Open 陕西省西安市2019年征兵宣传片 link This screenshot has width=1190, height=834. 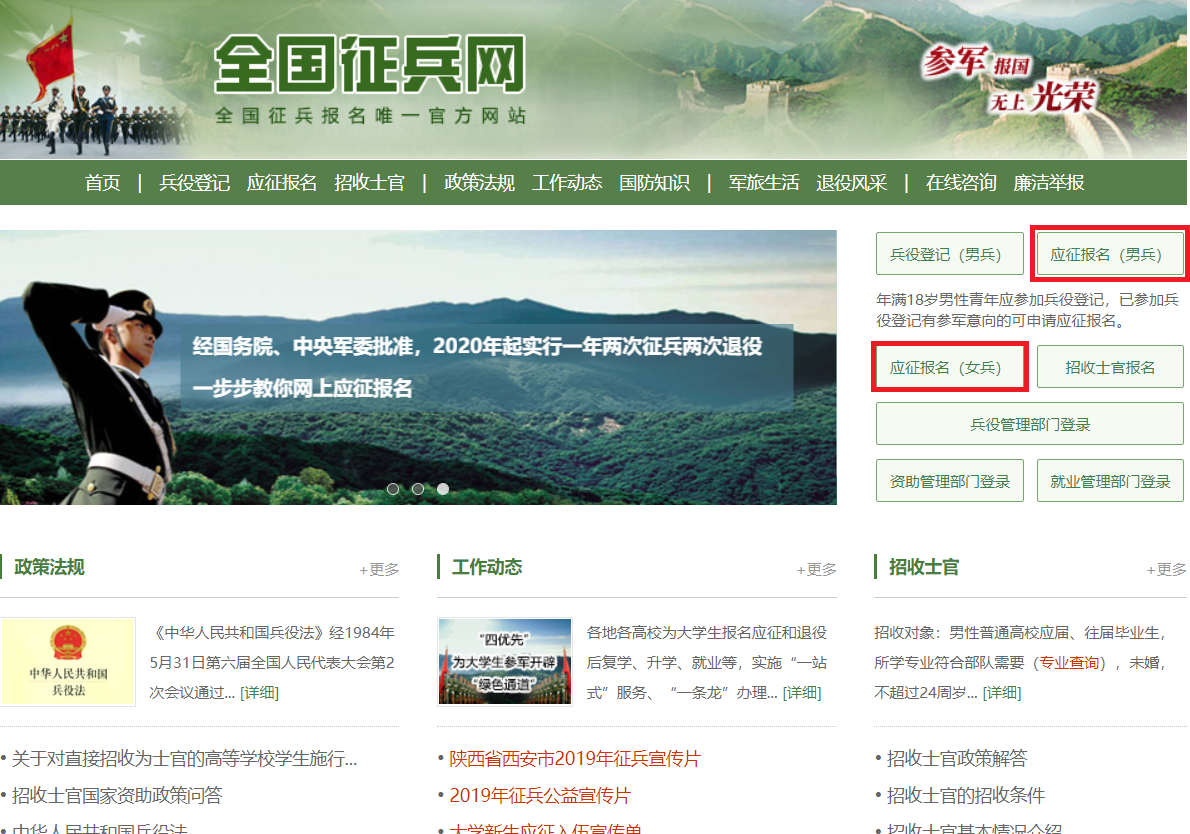click(574, 759)
